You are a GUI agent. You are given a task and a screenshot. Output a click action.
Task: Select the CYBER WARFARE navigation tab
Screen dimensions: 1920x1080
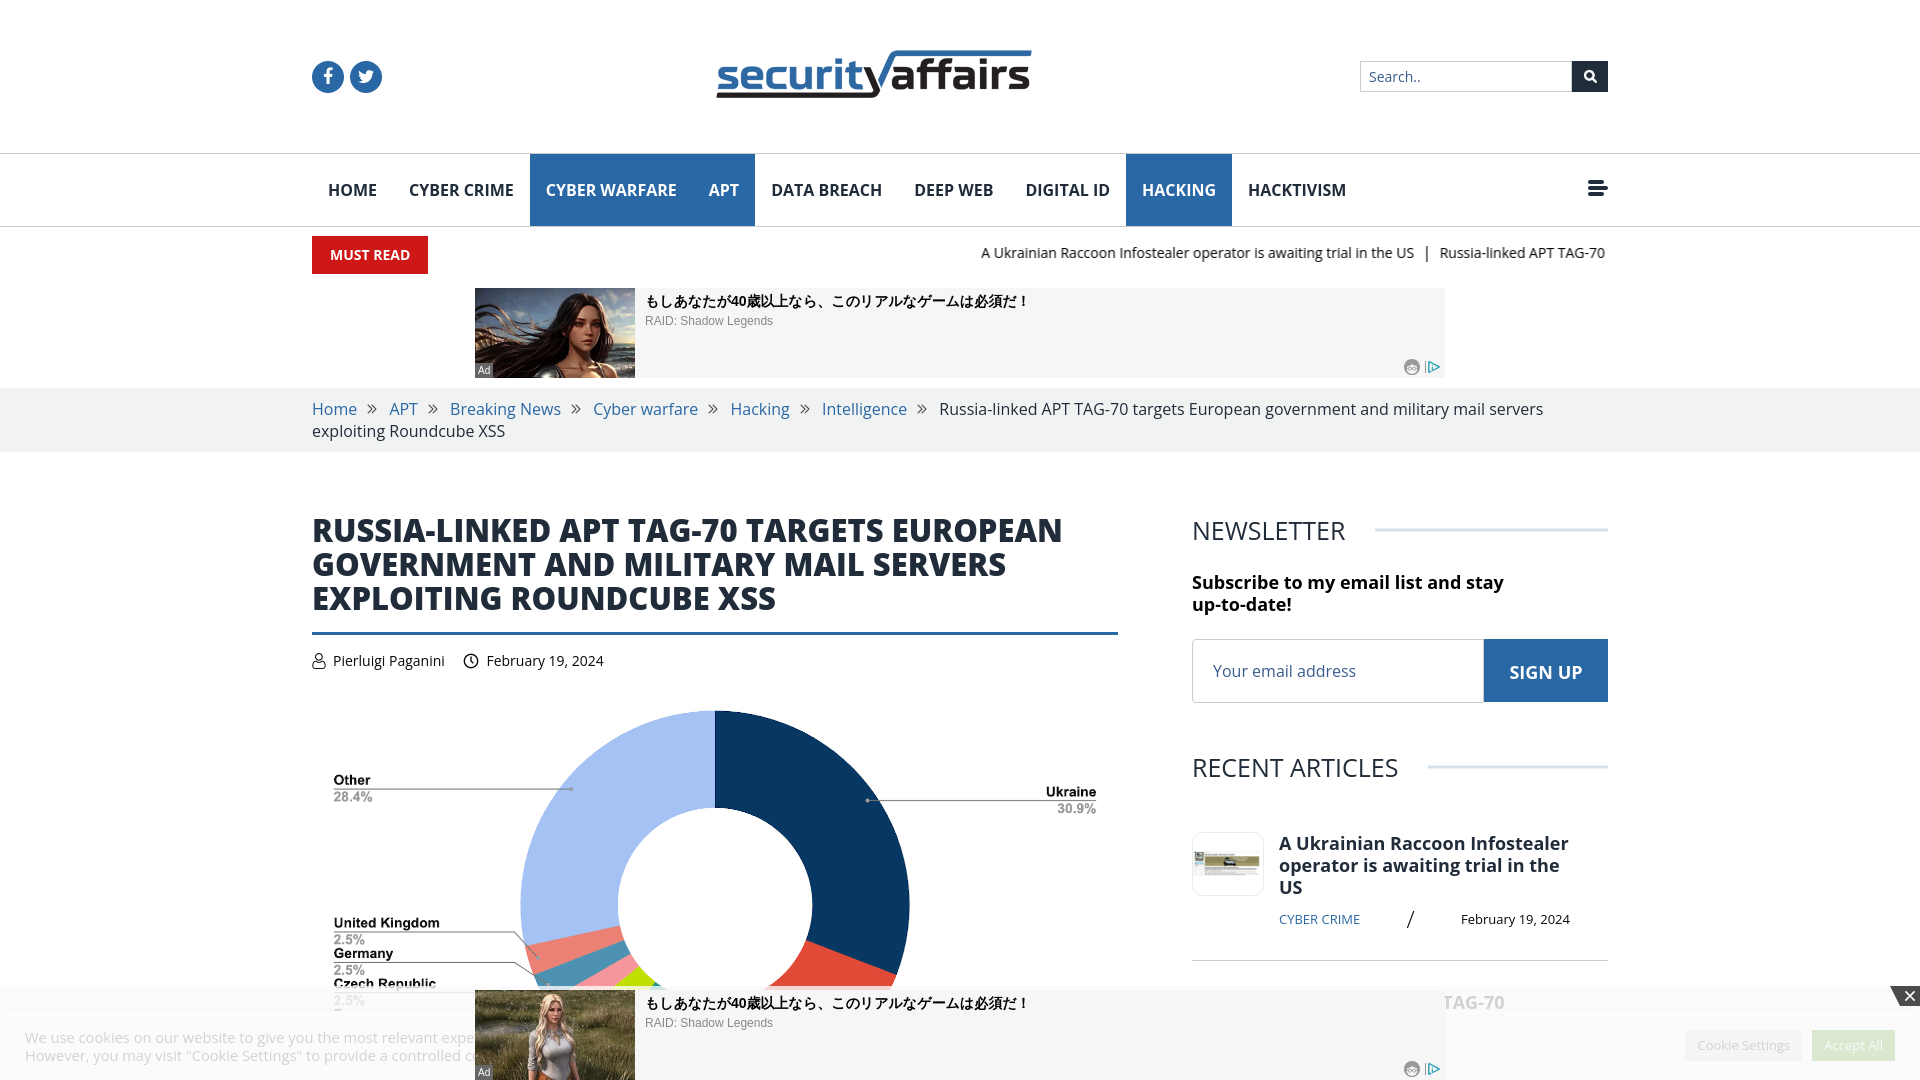pyautogui.click(x=611, y=190)
